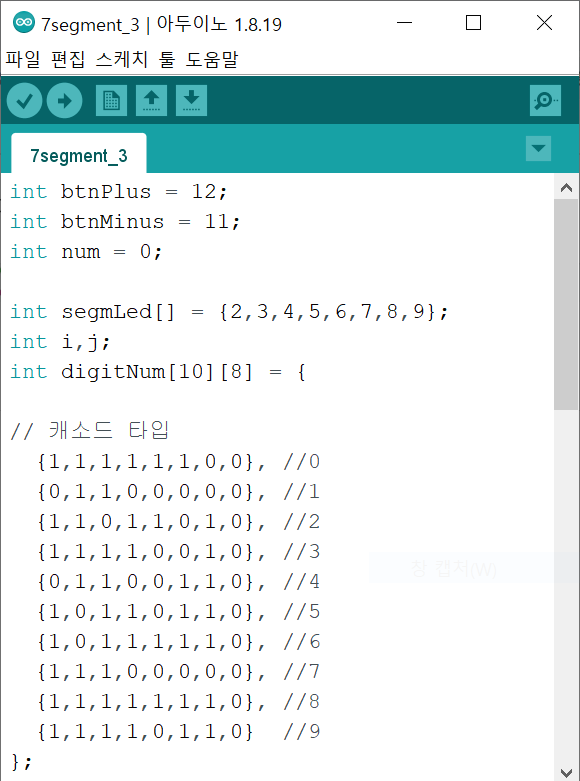Click the array row commented //7

[178, 671]
